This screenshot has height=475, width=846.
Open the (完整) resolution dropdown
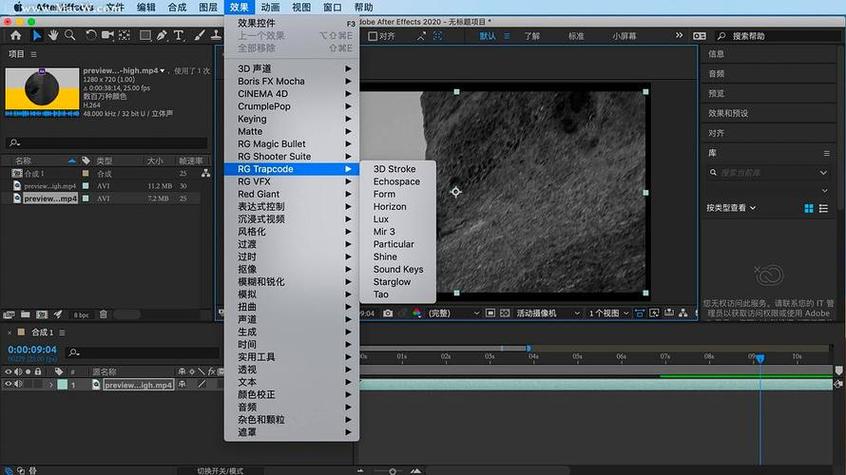click(x=453, y=313)
